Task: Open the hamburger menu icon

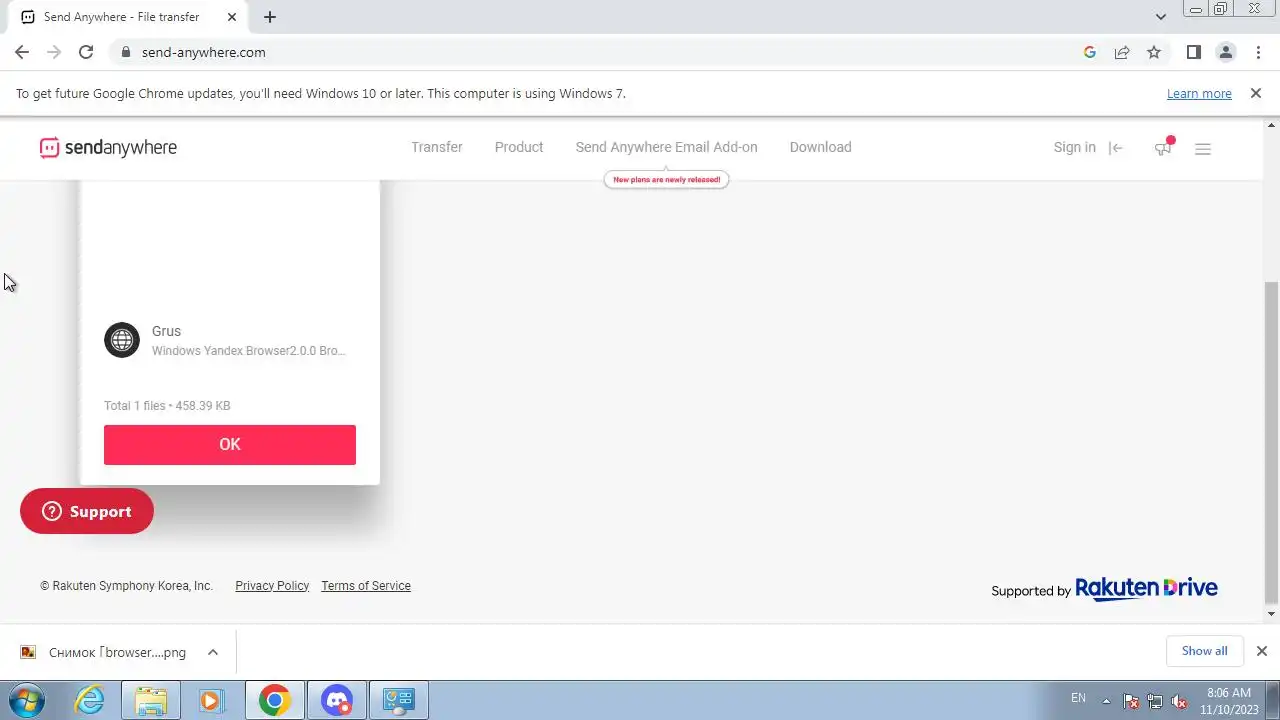Action: [1203, 149]
